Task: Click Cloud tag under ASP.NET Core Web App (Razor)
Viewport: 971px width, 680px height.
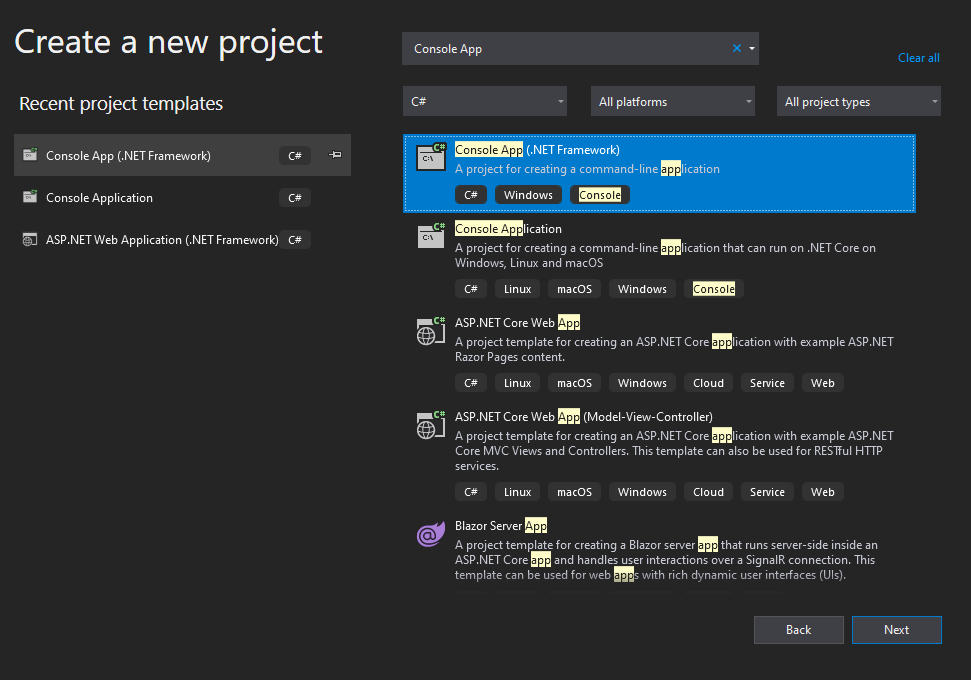Action: (x=708, y=383)
